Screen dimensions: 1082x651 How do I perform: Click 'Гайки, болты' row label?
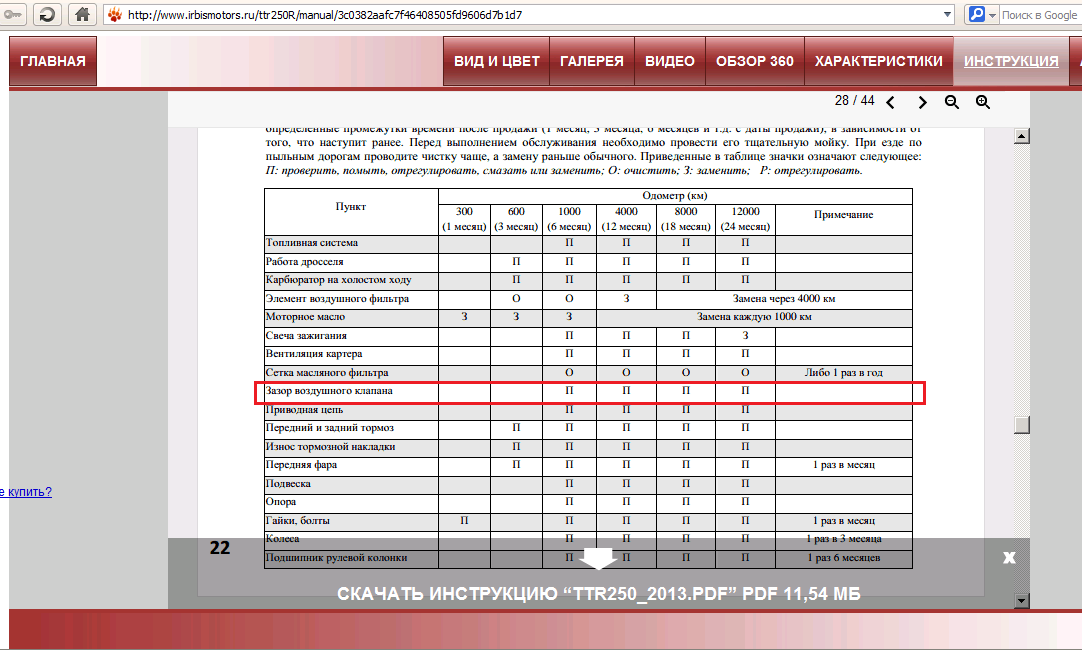pyautogui.click(x=297, y=521)
